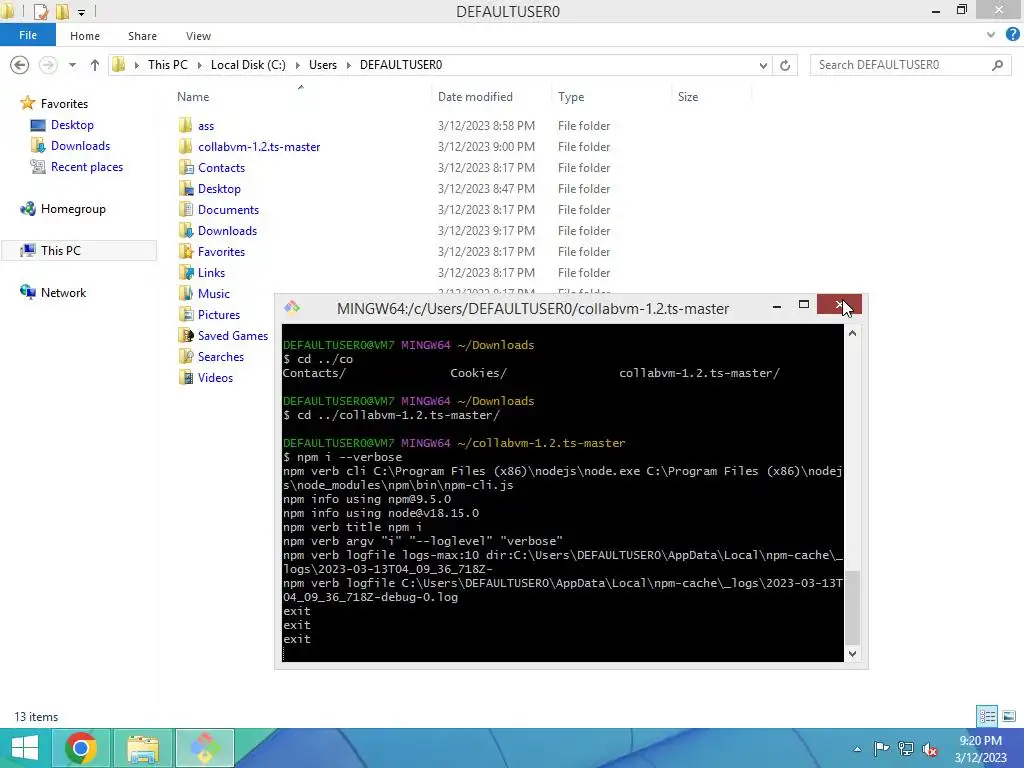Click Git Bash taskbar button
1024x768 pixels.
coord(204,748)
